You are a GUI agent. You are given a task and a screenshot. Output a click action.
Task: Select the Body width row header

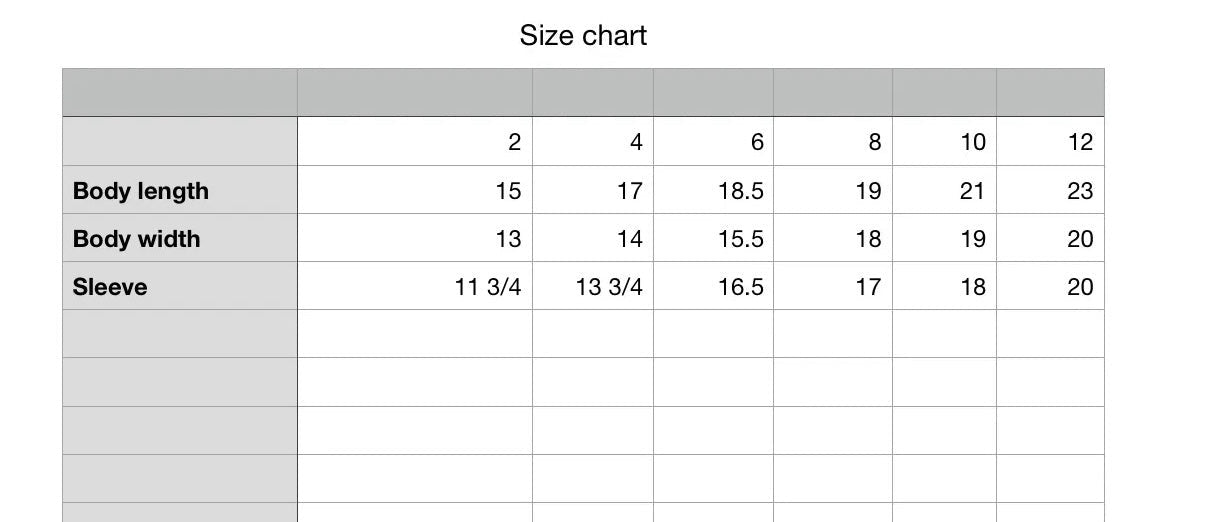tap(180, 238)
